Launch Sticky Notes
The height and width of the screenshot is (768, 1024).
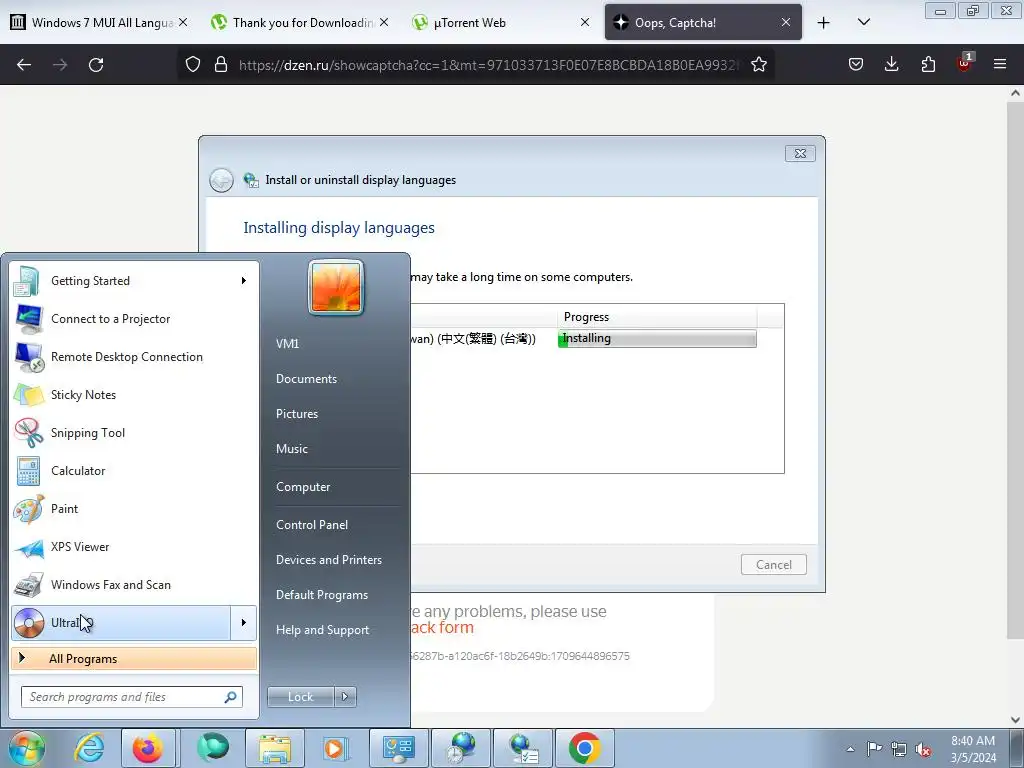(134, 394)
